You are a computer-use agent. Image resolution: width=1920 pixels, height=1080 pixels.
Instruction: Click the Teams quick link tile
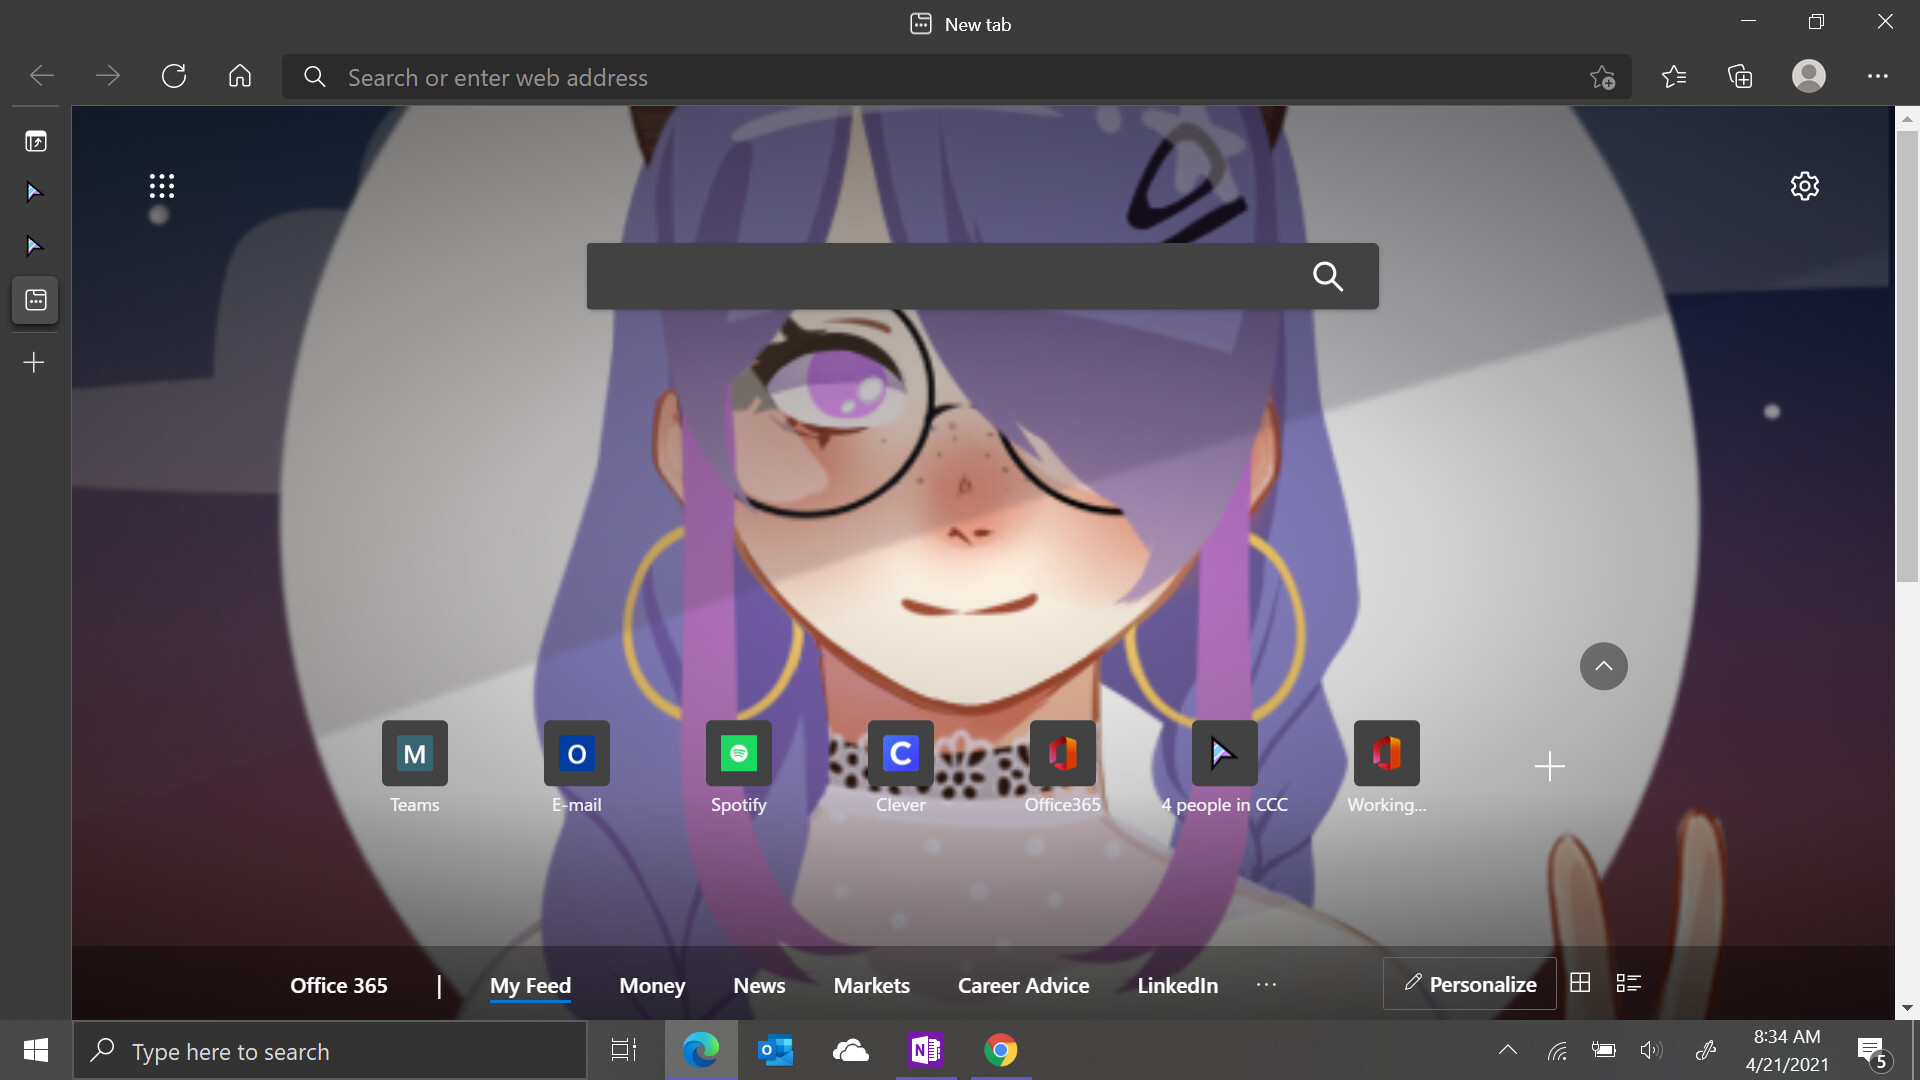414,754
